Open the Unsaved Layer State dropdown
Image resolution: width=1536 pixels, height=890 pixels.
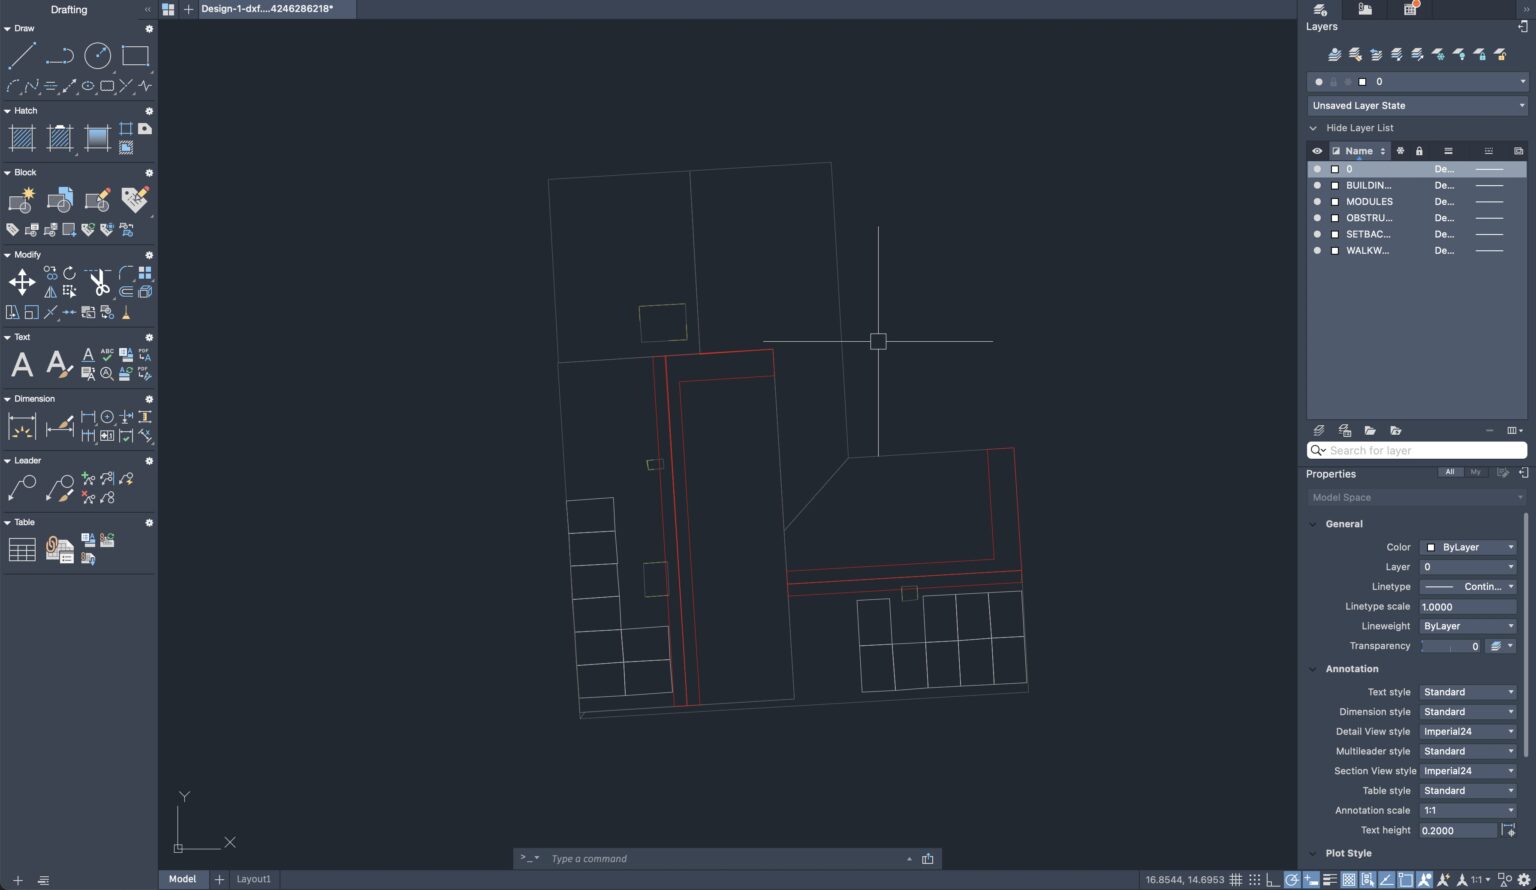1416,105
